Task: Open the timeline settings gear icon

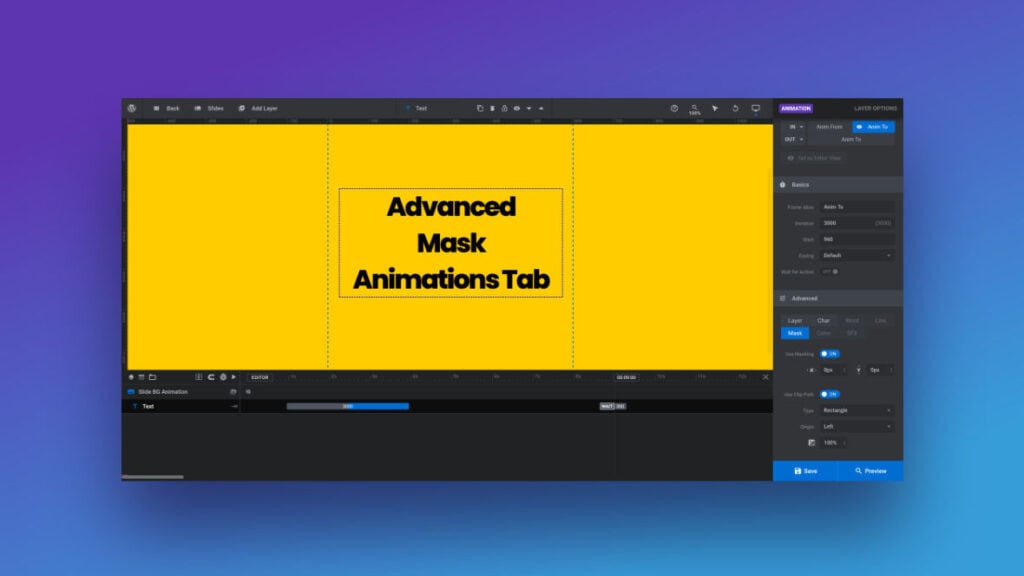Action: (x=223, y=377)
